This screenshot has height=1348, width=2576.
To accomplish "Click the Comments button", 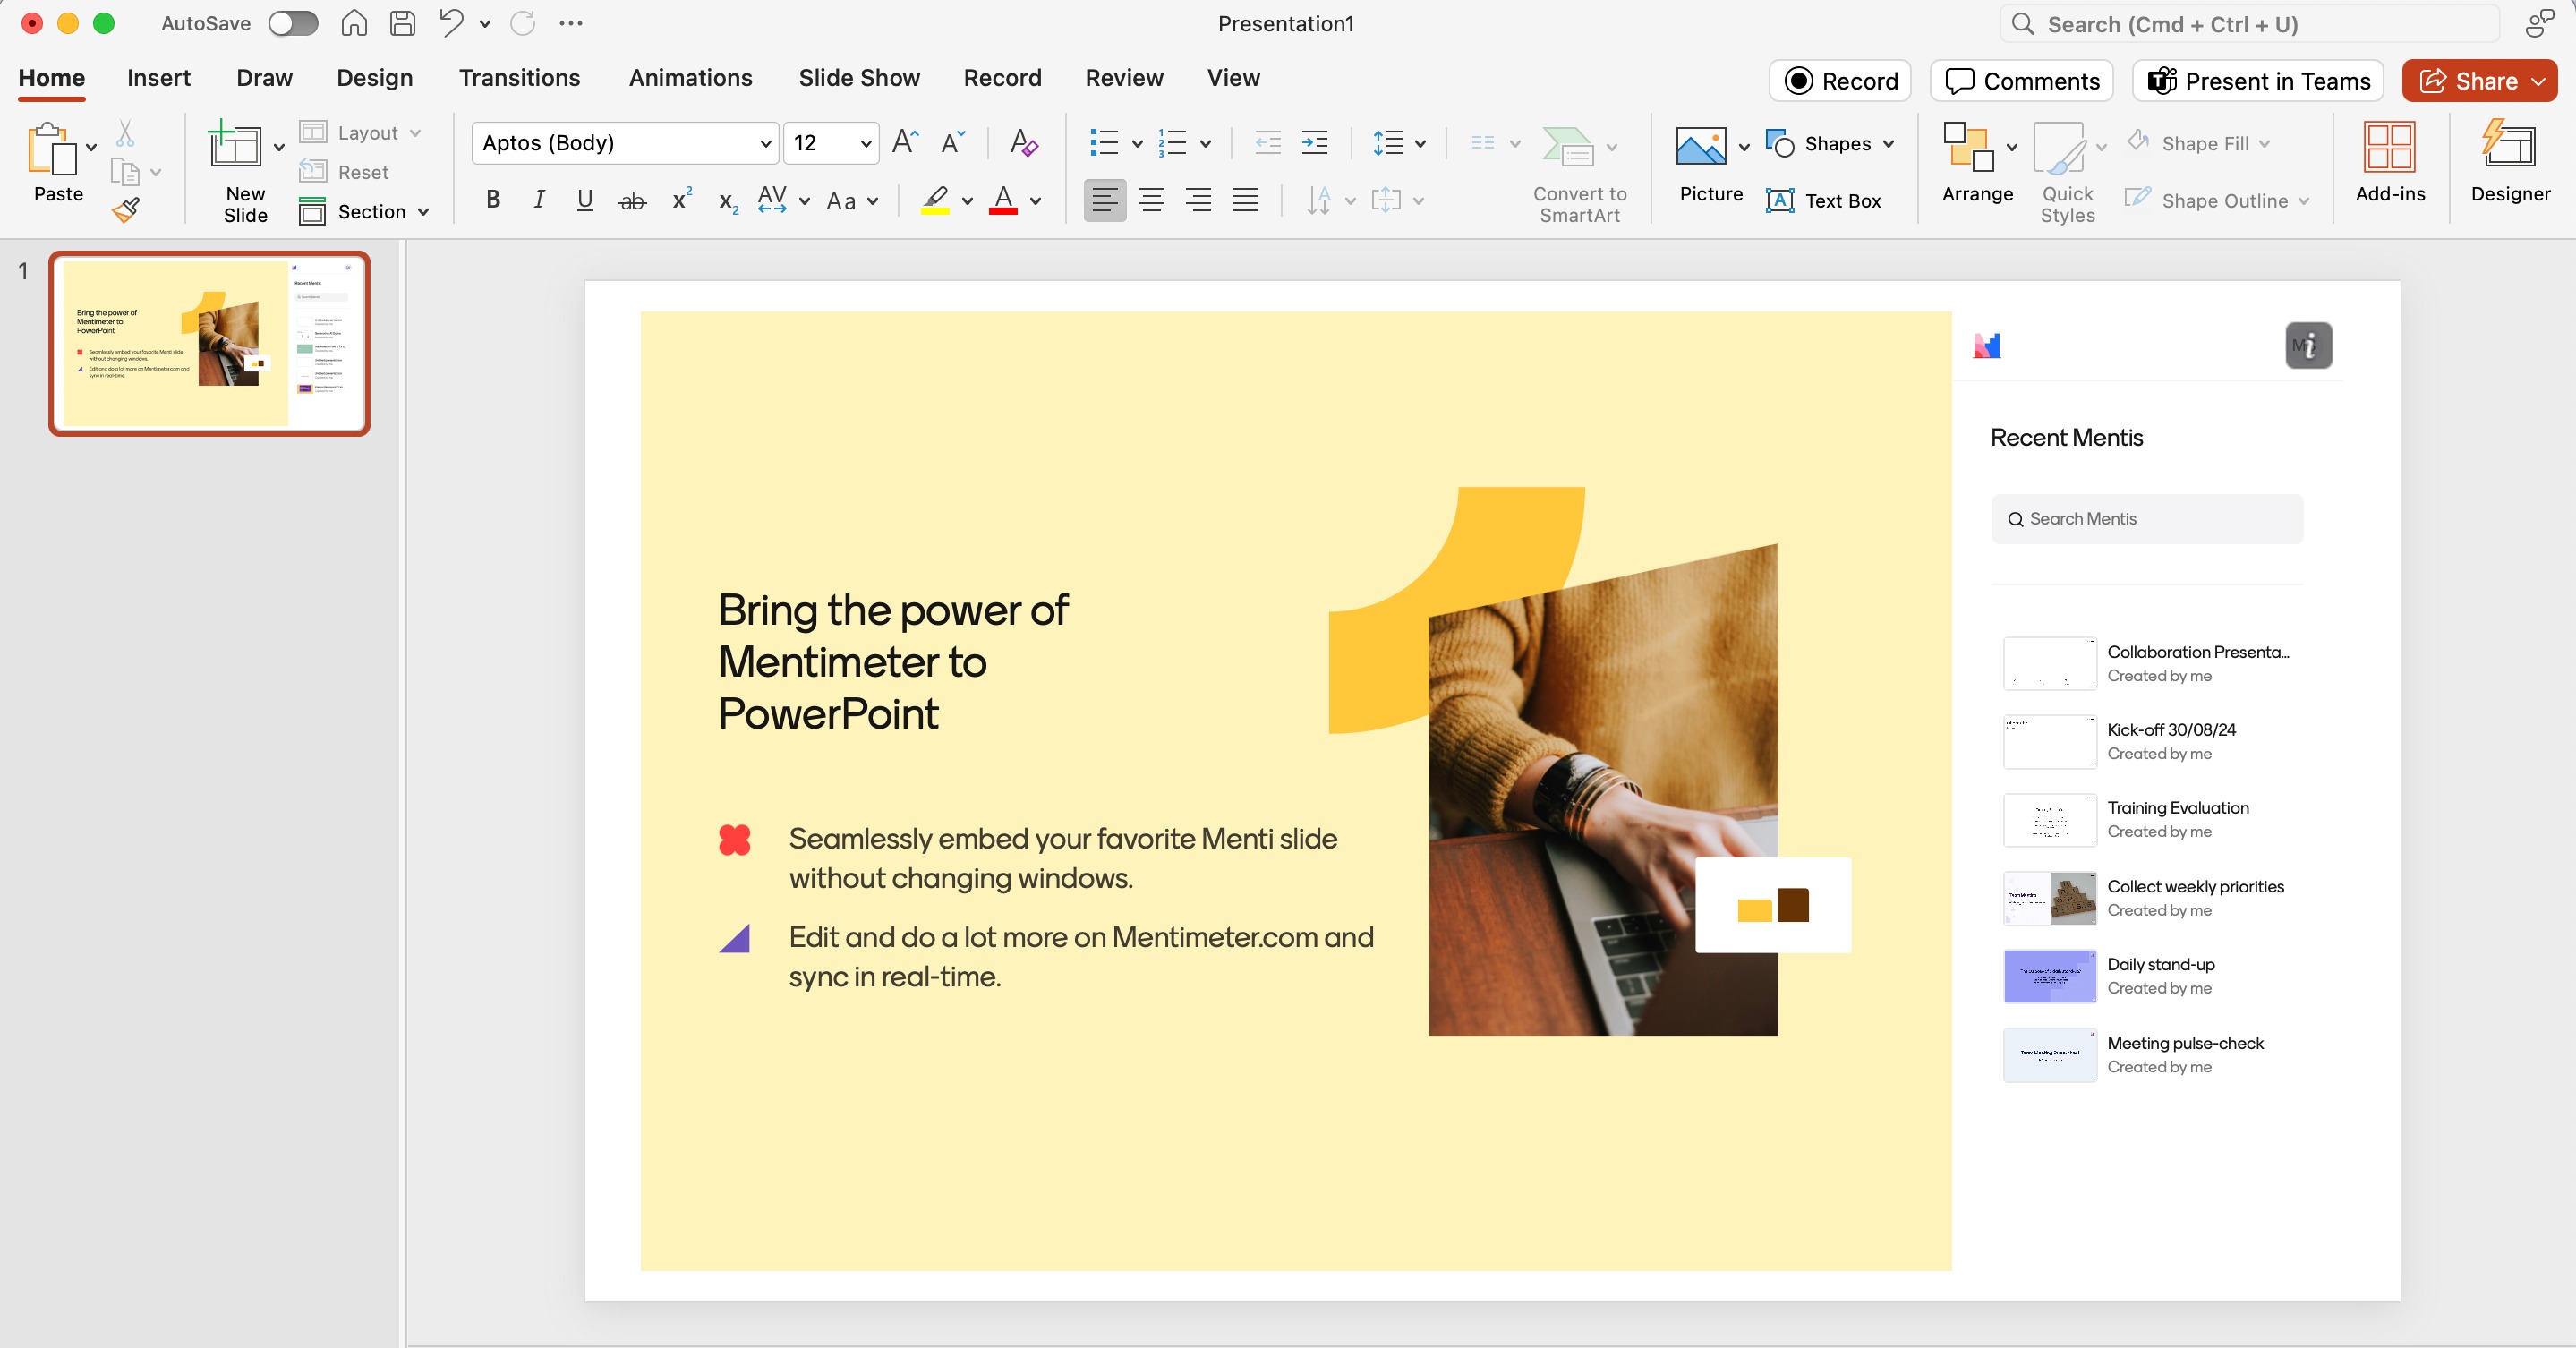I will 2021,81.
